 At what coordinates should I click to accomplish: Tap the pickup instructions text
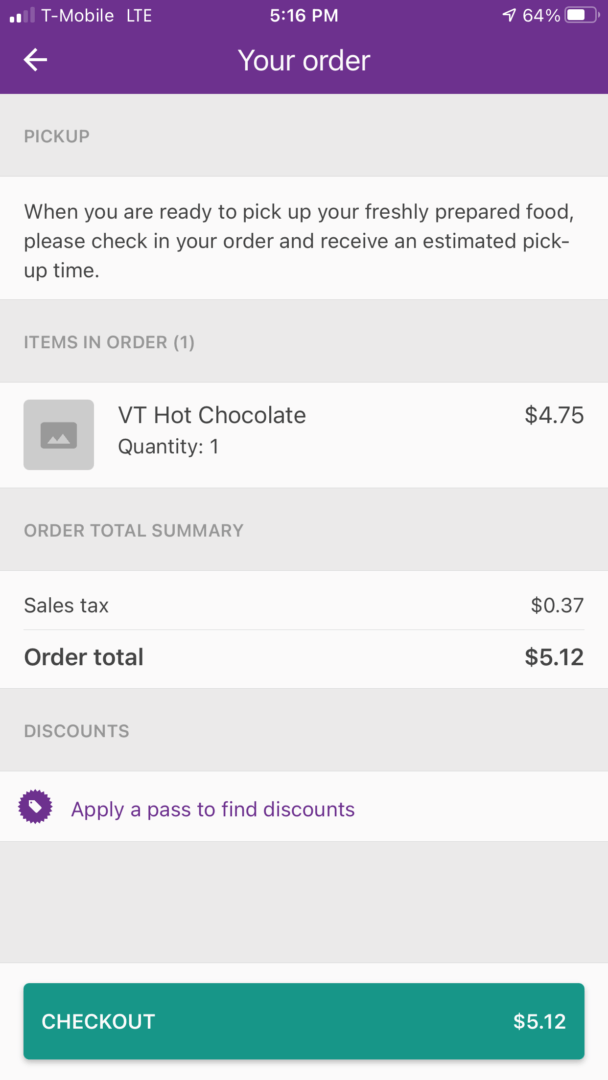pyautogui.click(x=298, y=241)
